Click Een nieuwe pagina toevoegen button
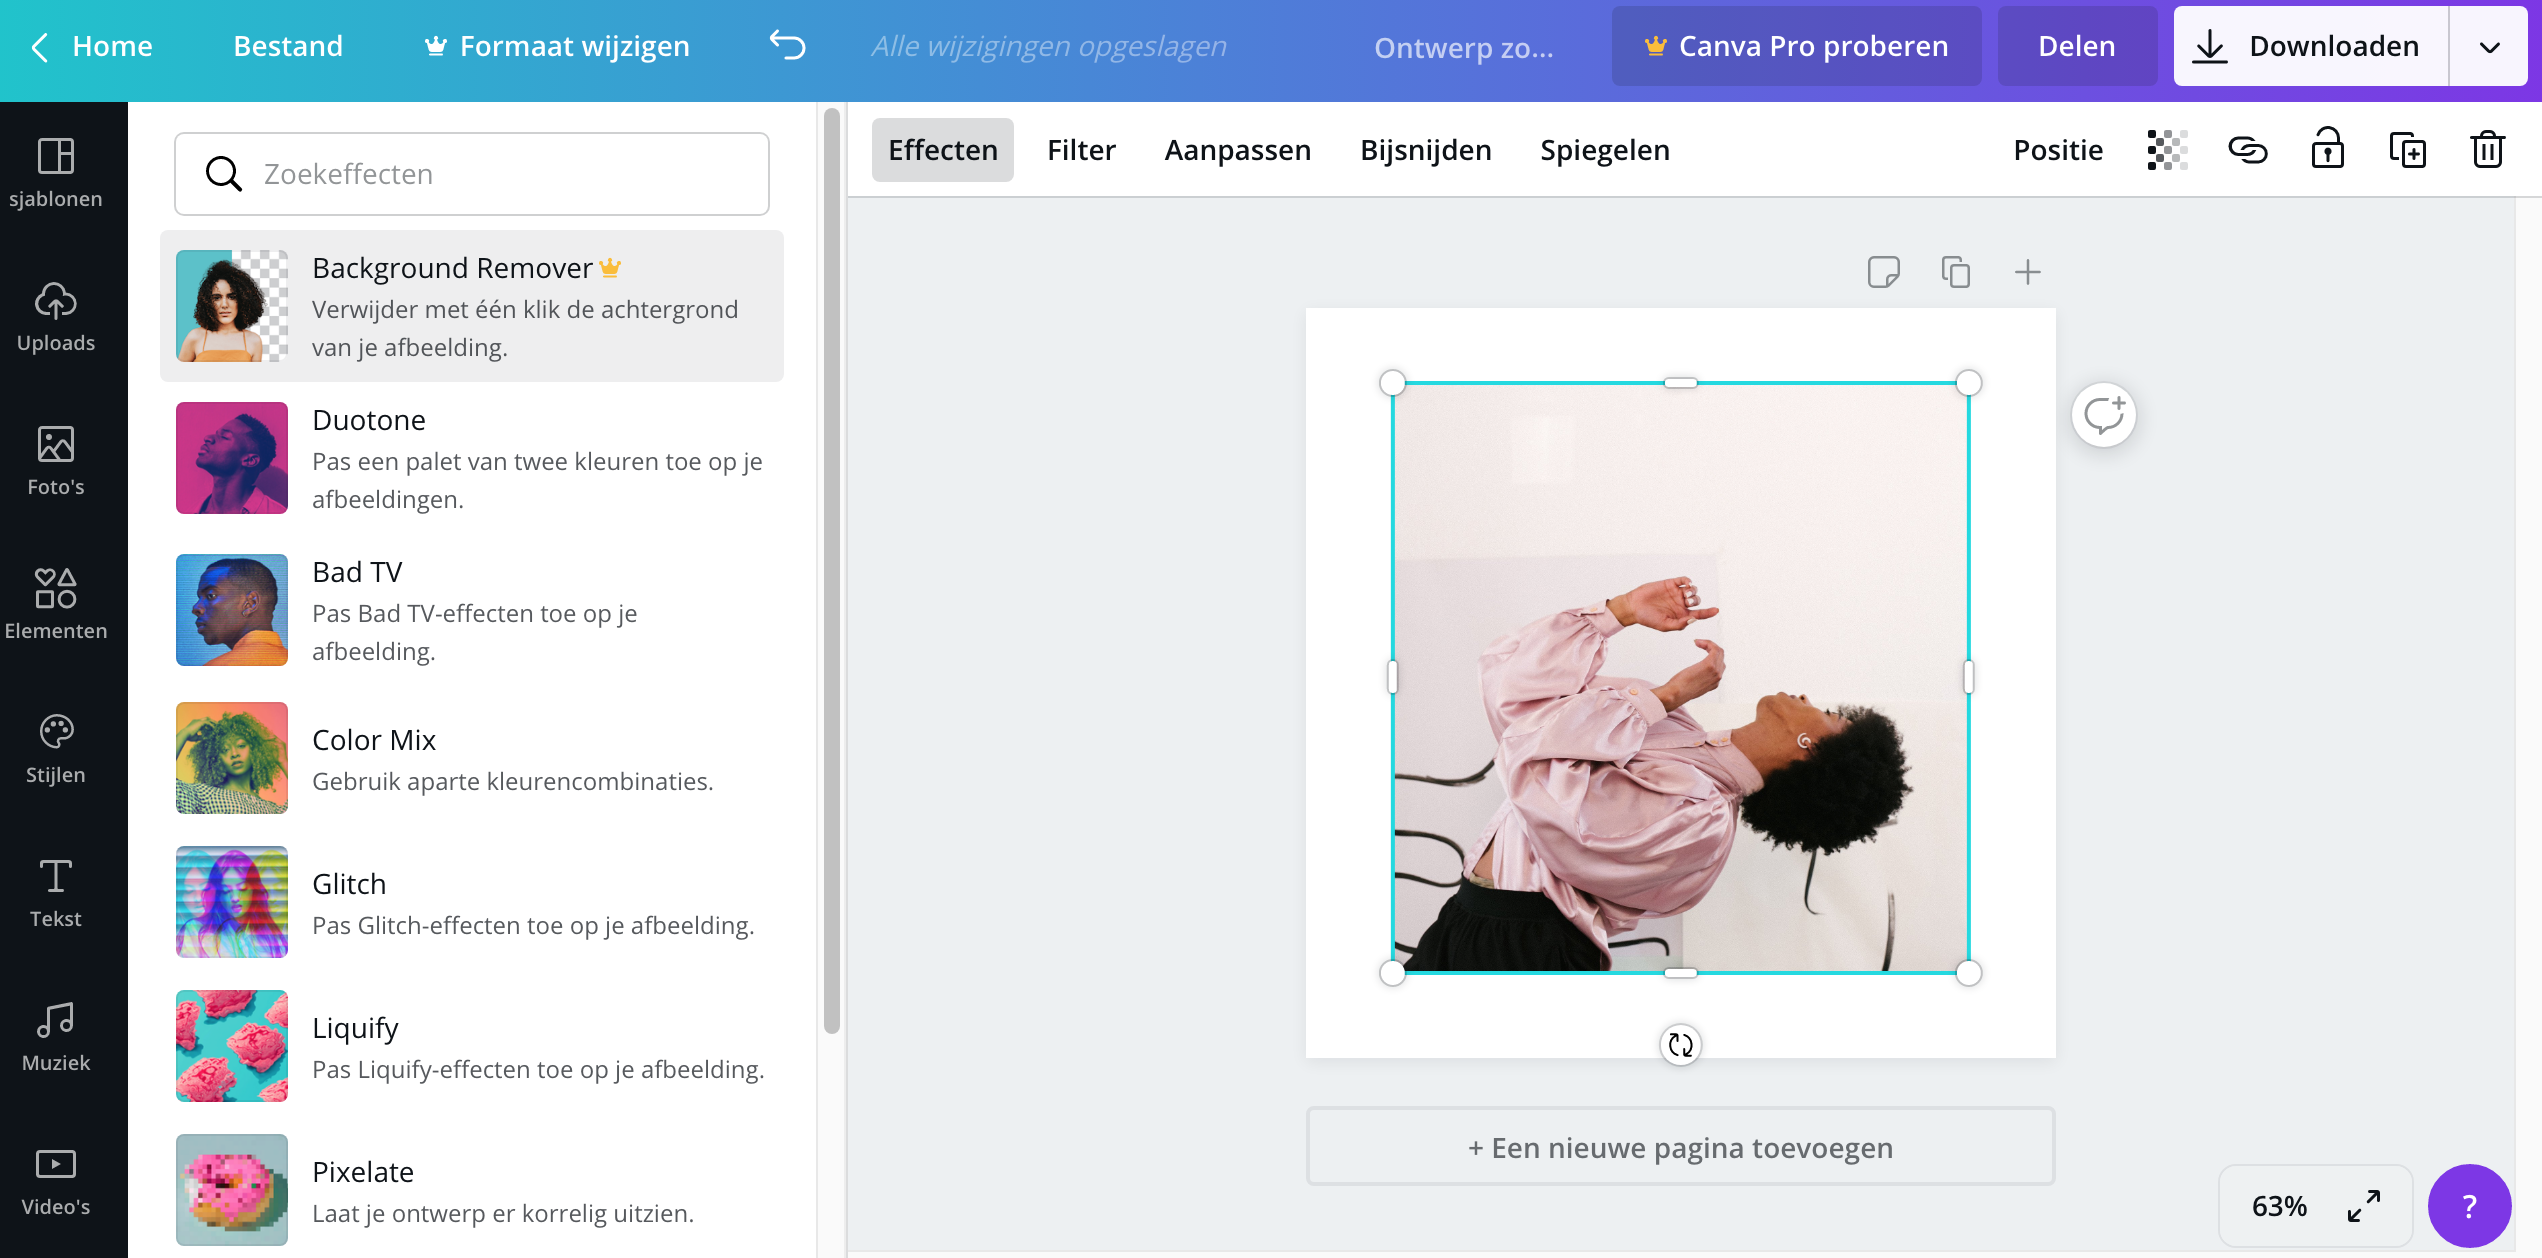The image size is (2542, 1258). 1680,1147
